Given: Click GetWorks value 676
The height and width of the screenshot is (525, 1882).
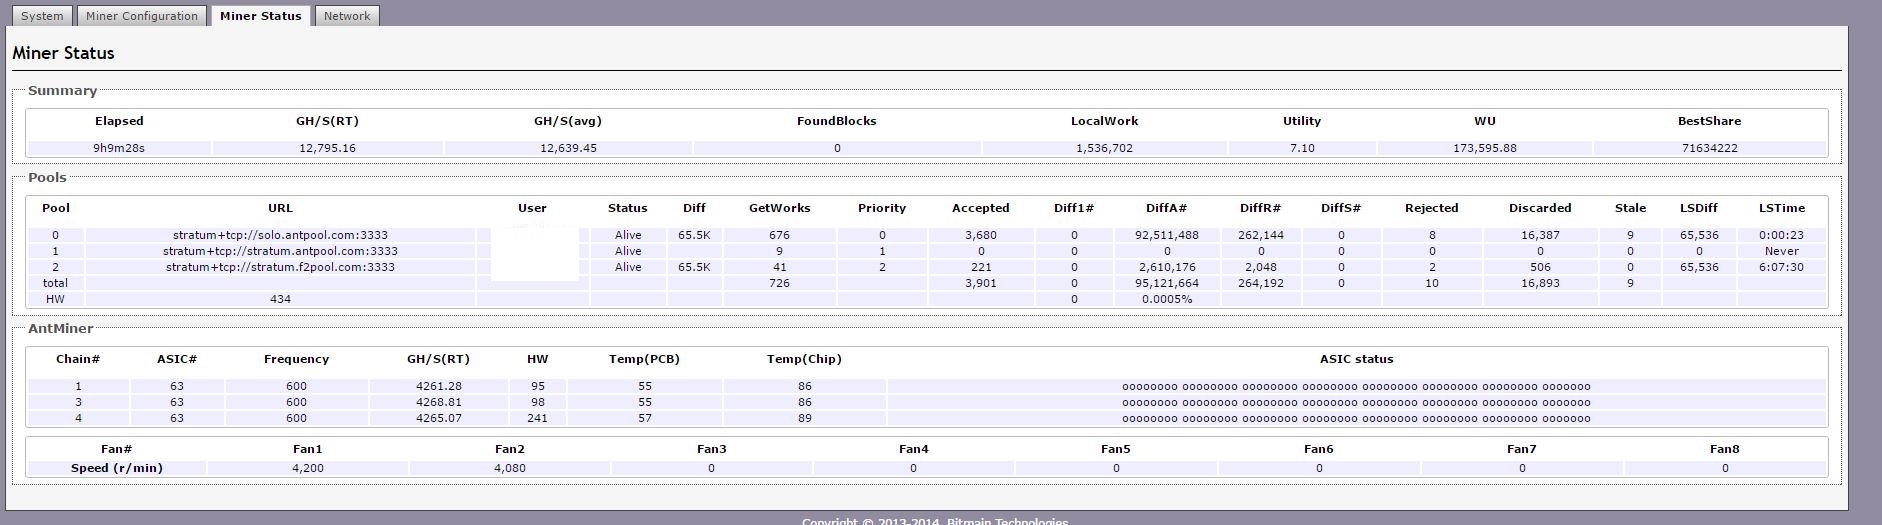Looking at the screenshot, I should 779,235.
